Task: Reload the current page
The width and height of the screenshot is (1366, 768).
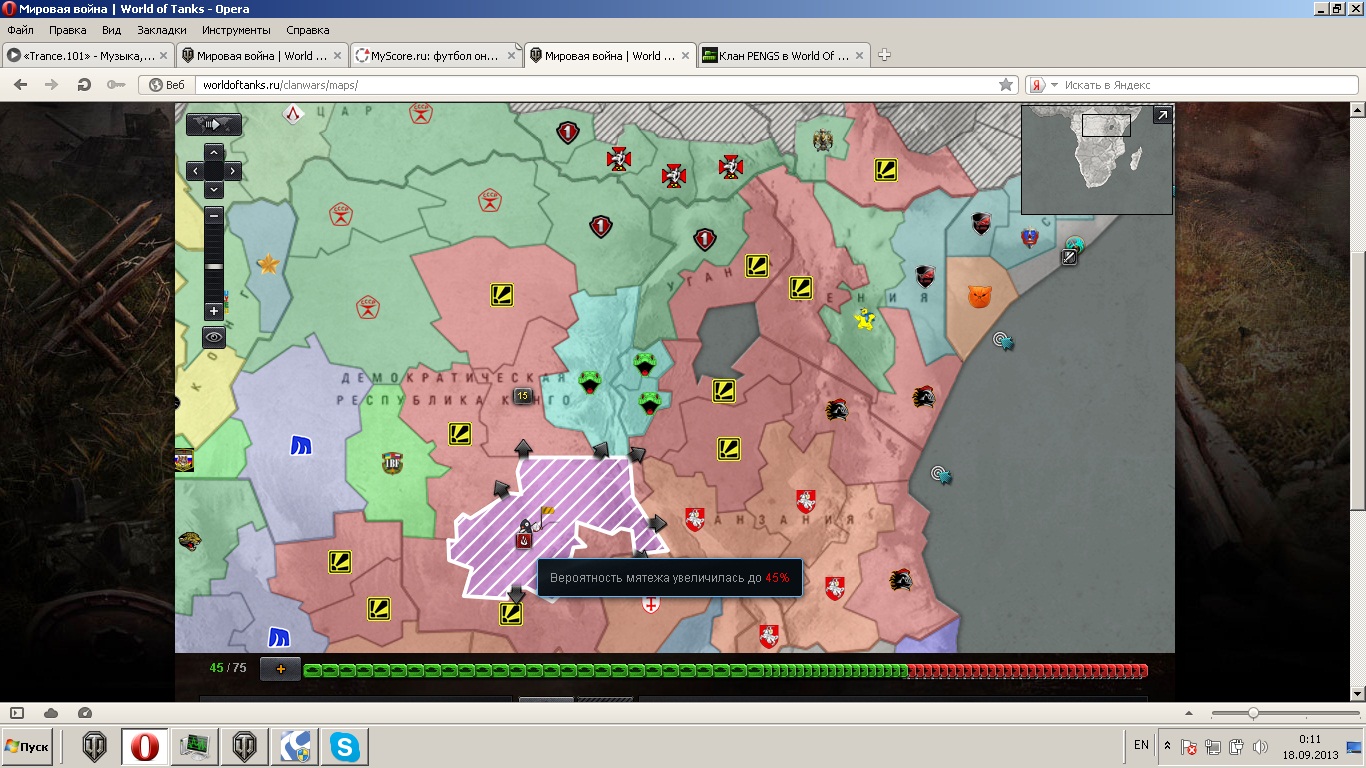Action: pyautogui.click(x=84, y=85)
